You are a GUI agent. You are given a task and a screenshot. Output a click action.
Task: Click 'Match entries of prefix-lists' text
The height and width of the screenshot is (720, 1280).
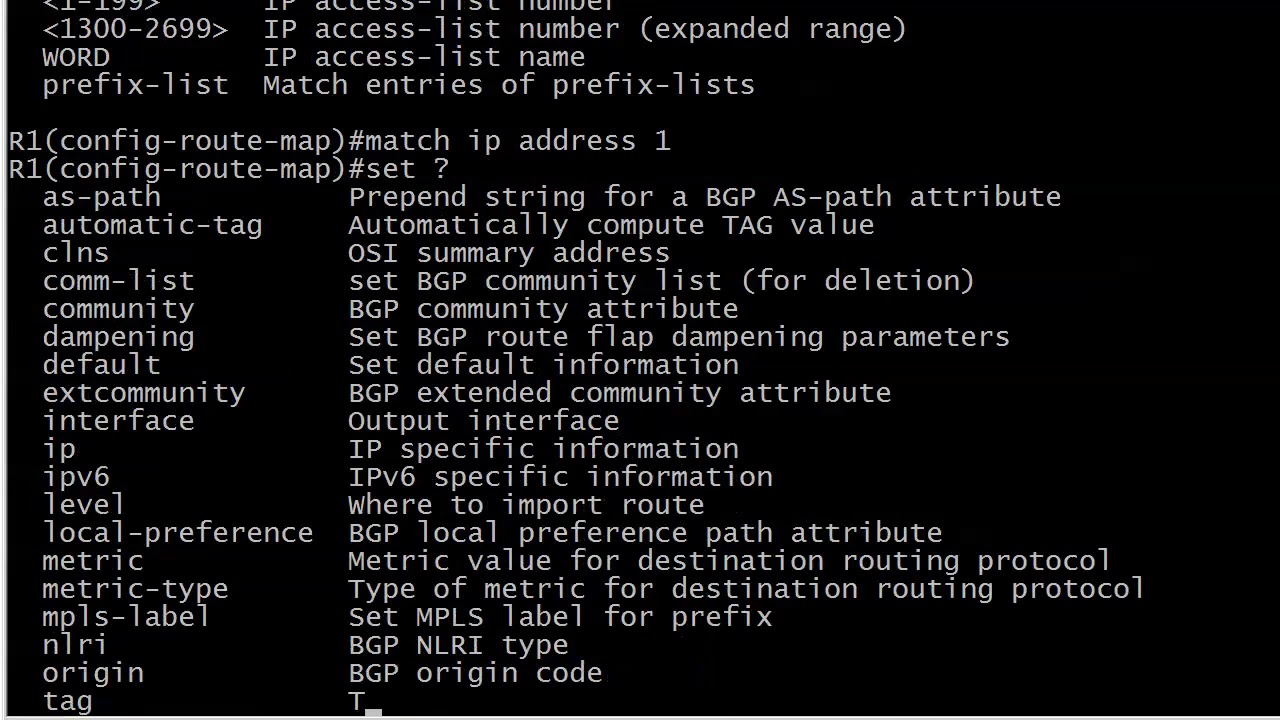pos(509,85)
